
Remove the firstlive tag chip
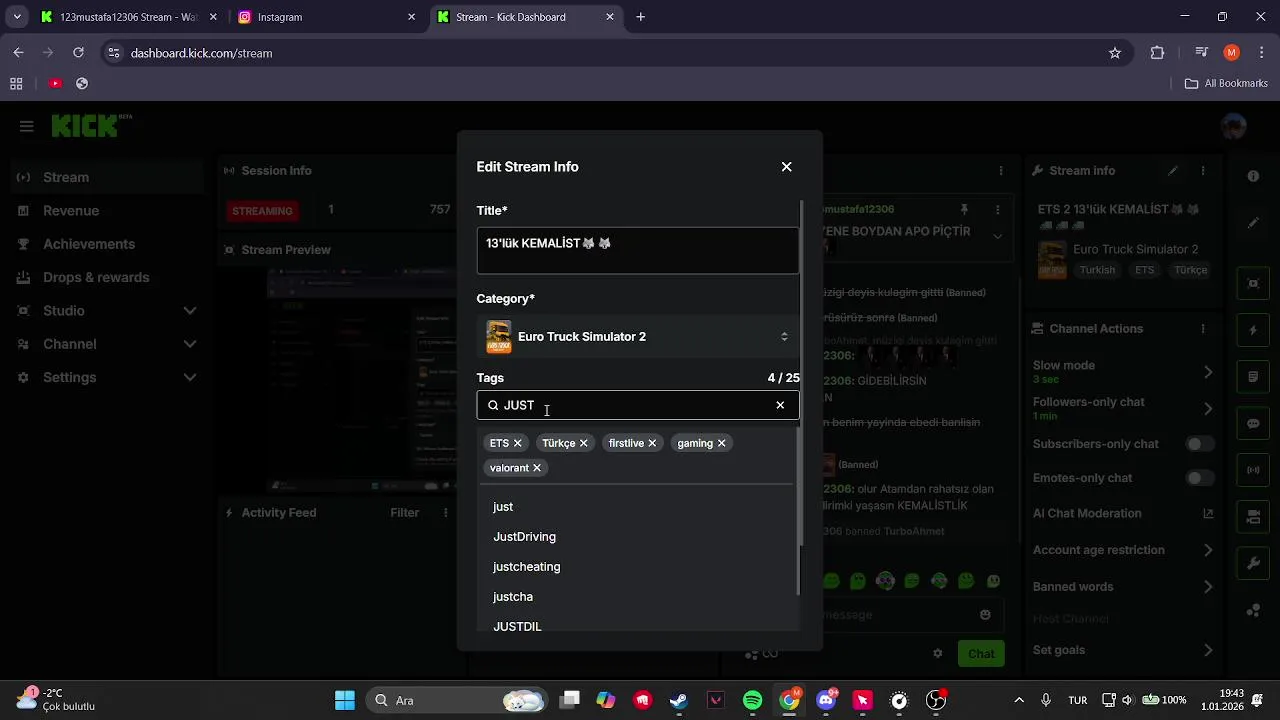coord(652,443)
